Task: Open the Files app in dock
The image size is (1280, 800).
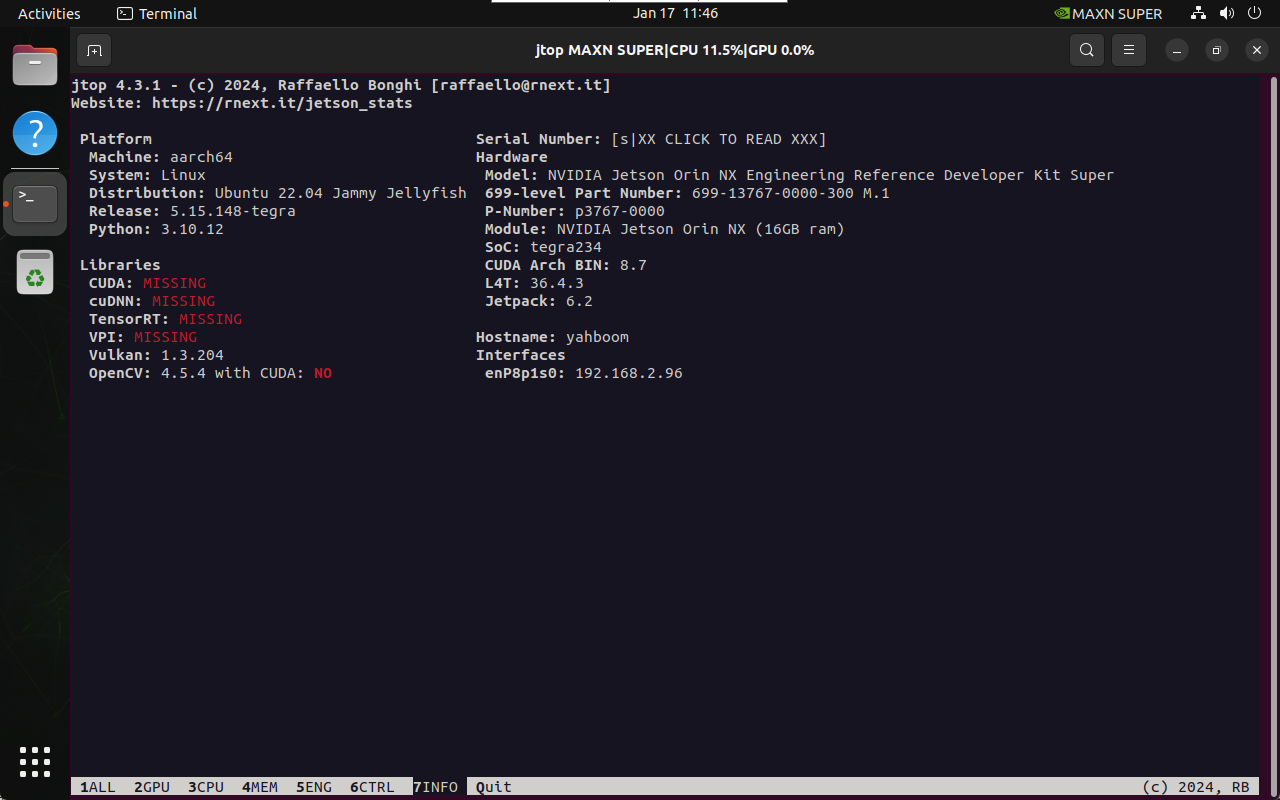Action: (x=35, y=65)
